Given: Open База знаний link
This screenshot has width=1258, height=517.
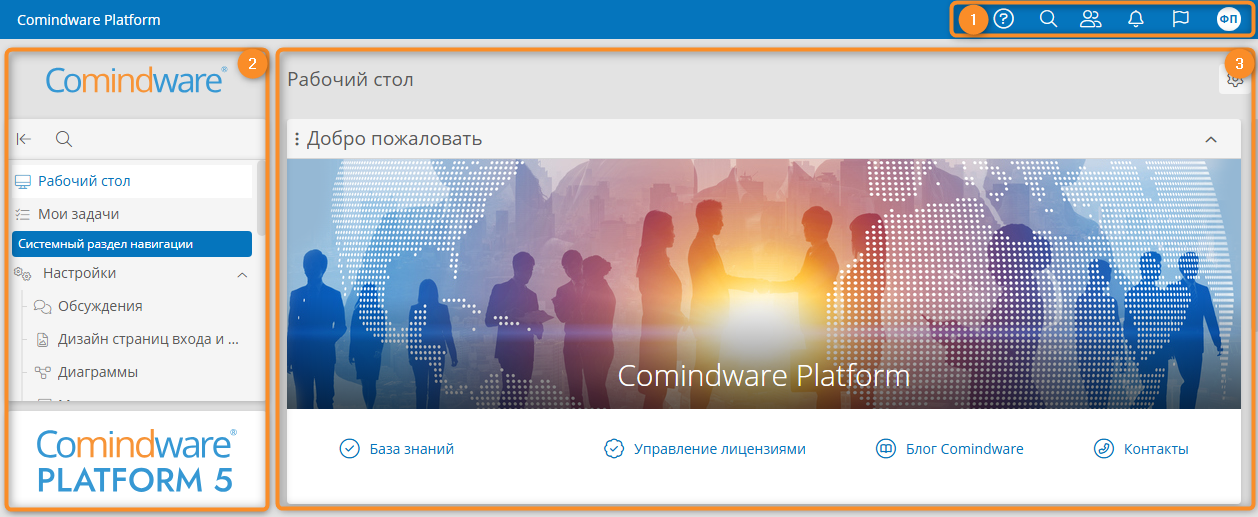Looking at the screenshot, I should tap(412, 449).
